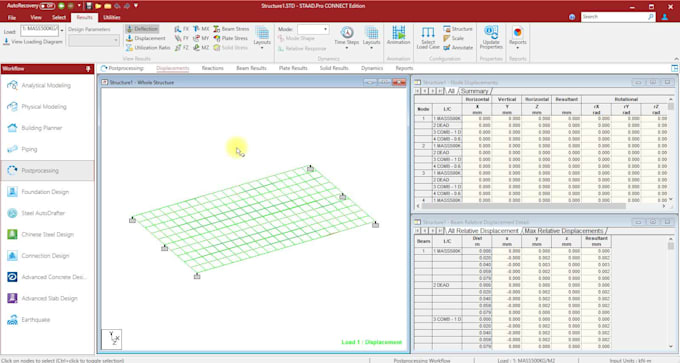The image size is (680, 363).
Task: Open Chinese Steel Design workflow
Action: coord(47,234)
